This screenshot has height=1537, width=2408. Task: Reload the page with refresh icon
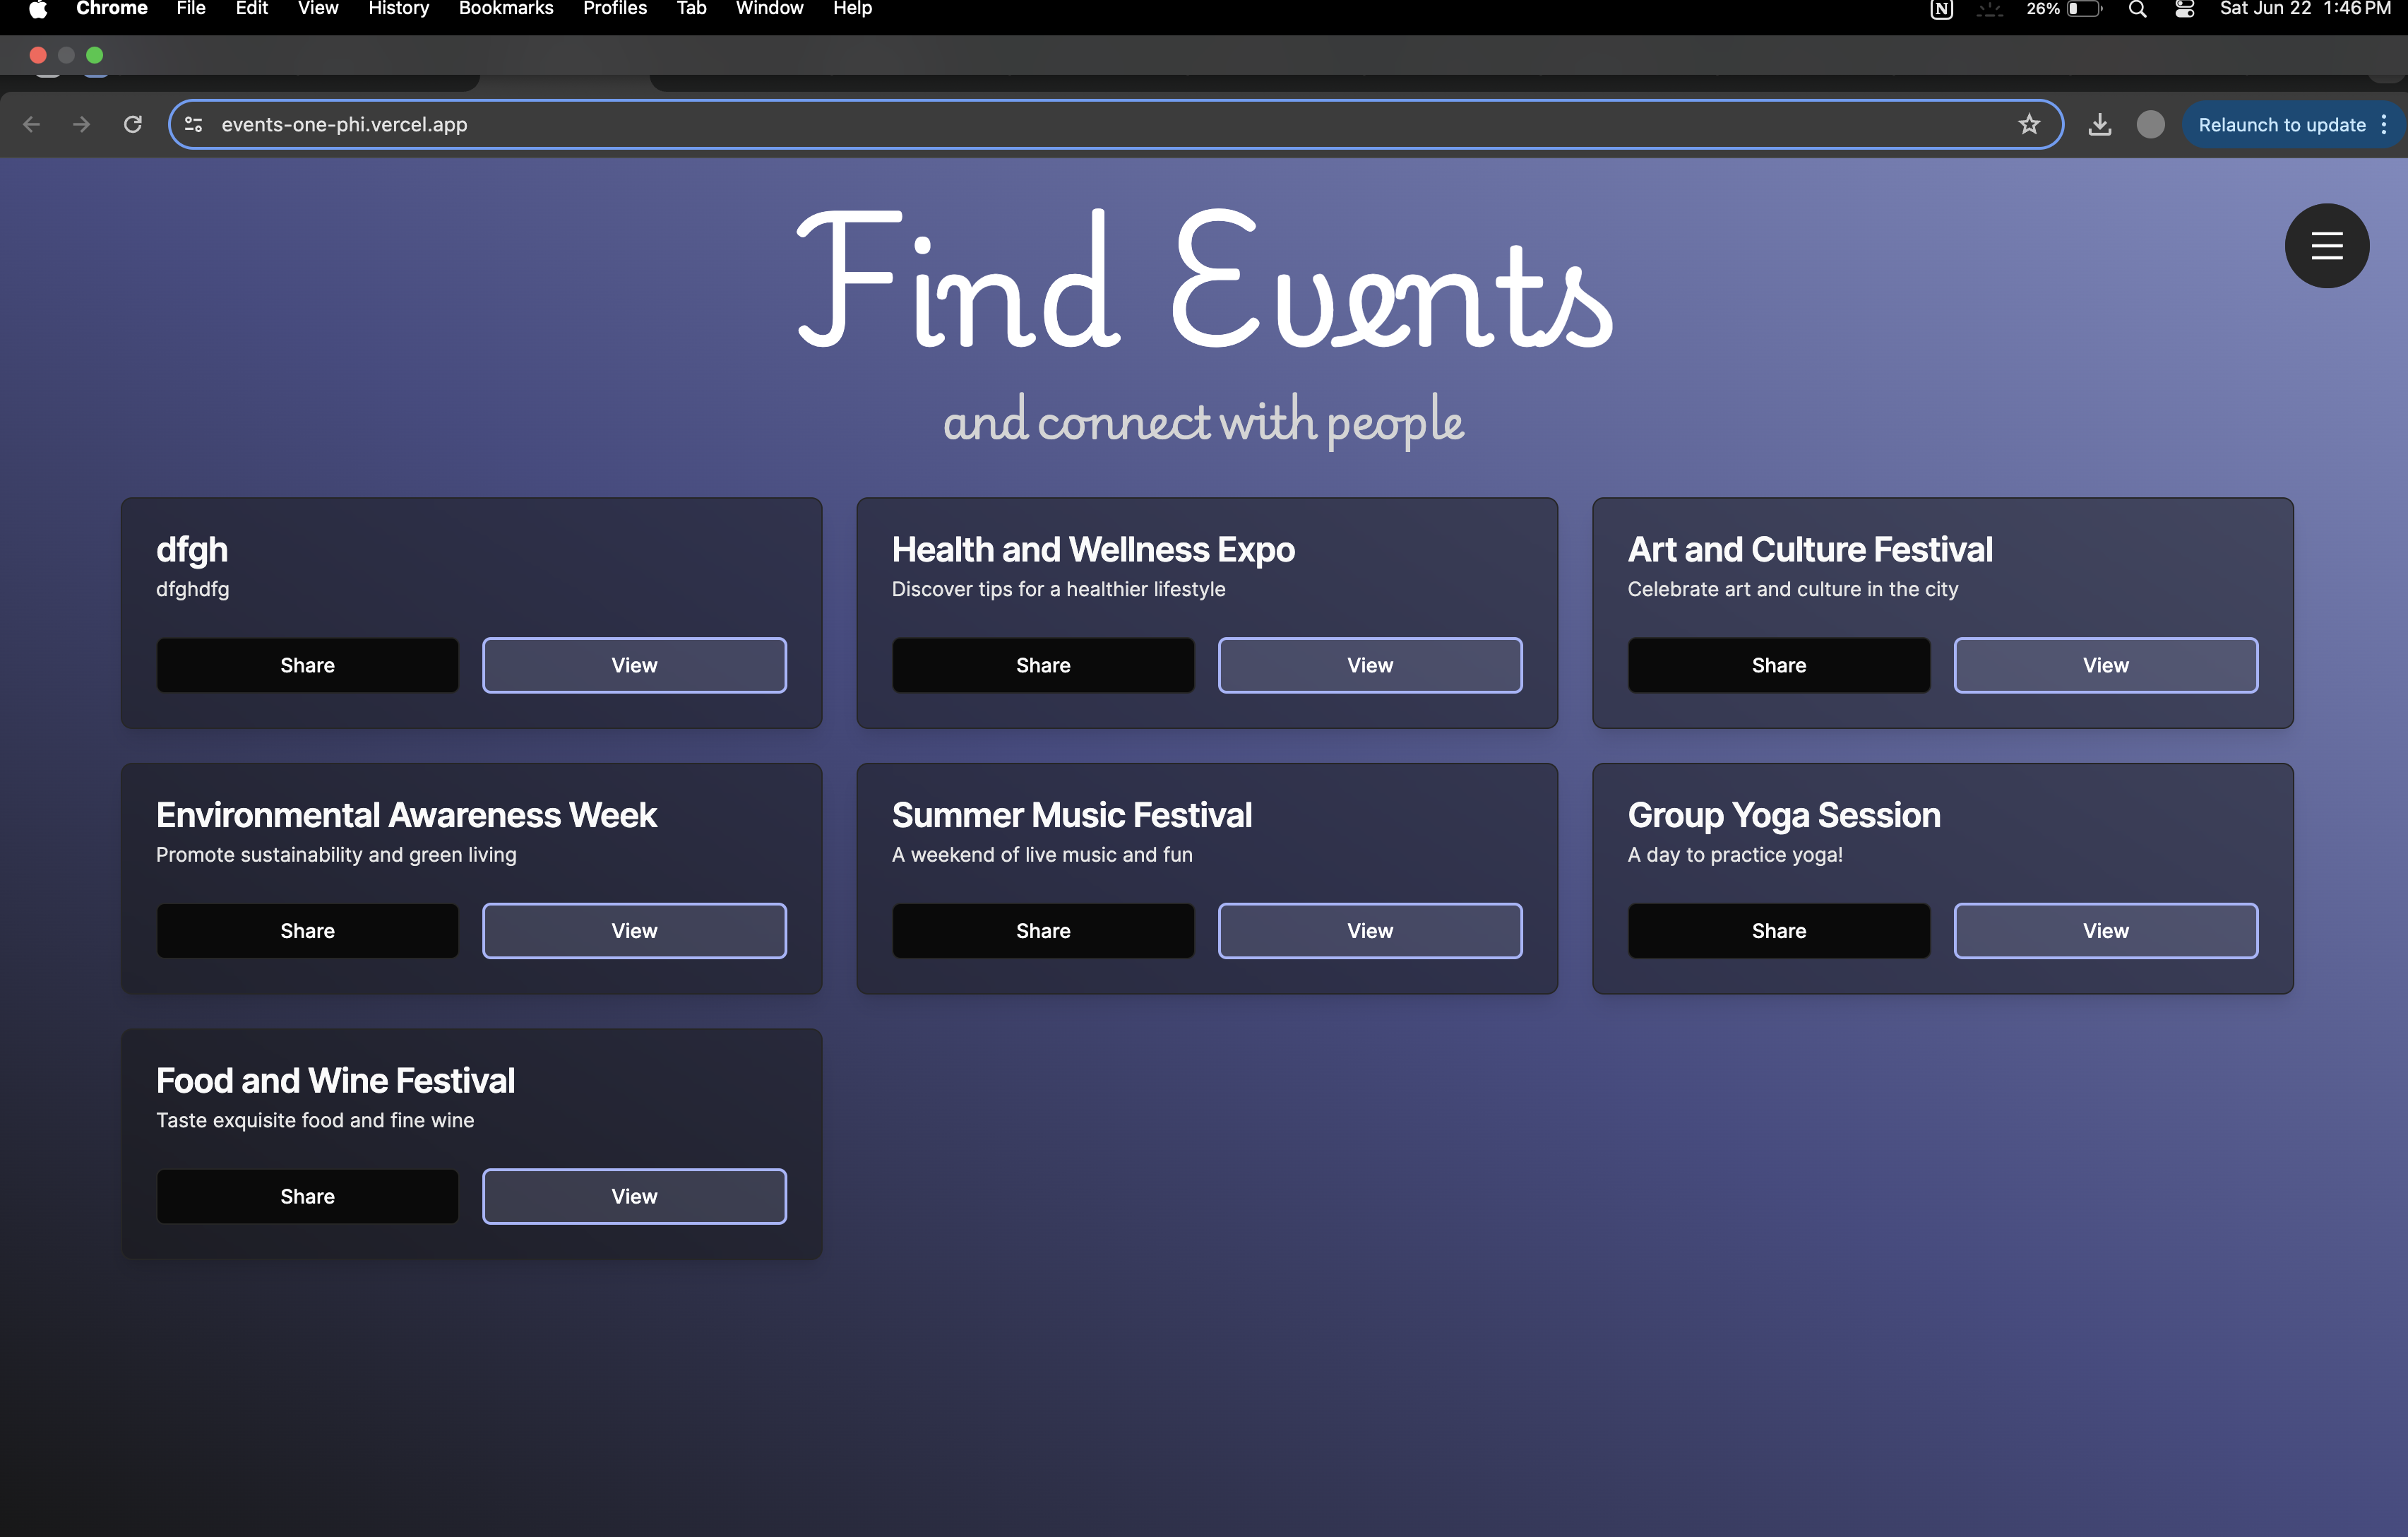(x=133, y=124)
